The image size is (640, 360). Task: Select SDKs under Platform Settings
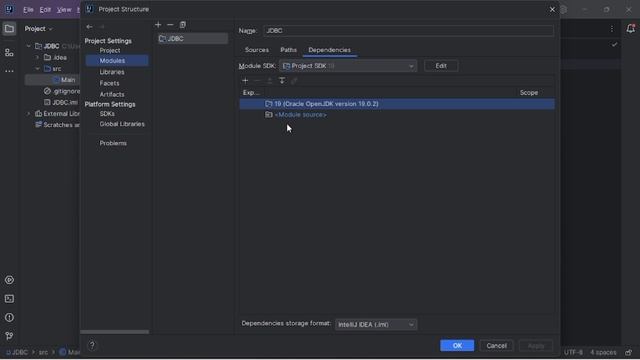(107, 113)
